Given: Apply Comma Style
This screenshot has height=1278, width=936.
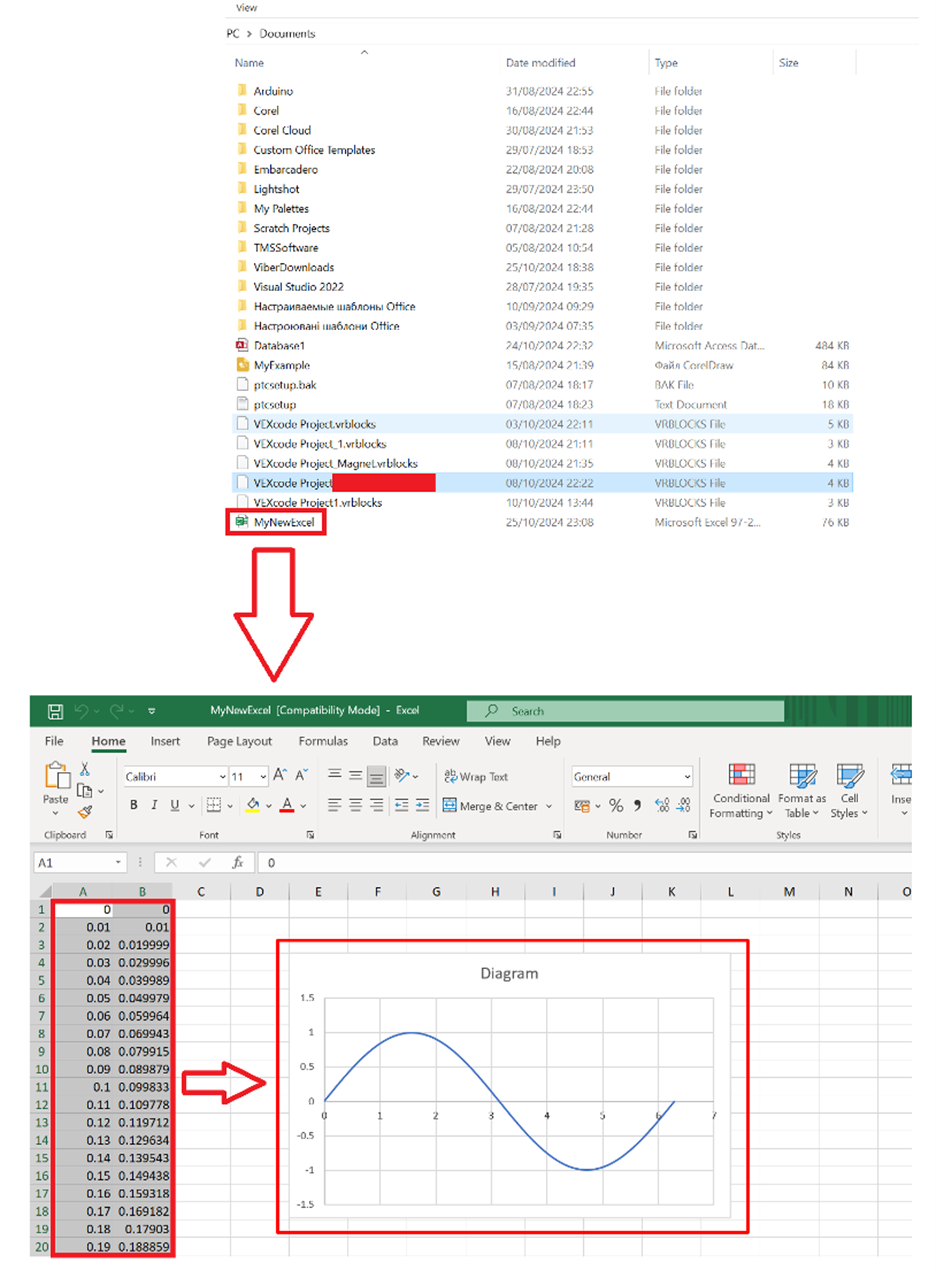Looking at the screenshot, I should tap(637, 806).
